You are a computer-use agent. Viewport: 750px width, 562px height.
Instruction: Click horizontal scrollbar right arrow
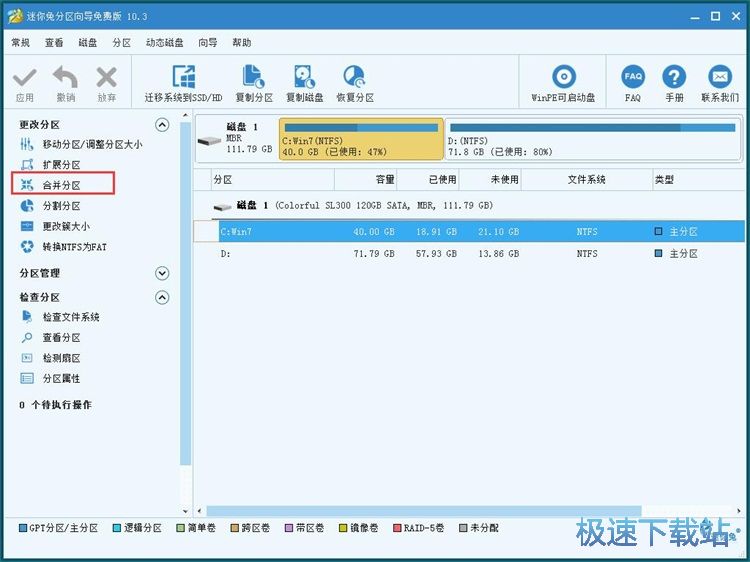click(x=739, y=510)
